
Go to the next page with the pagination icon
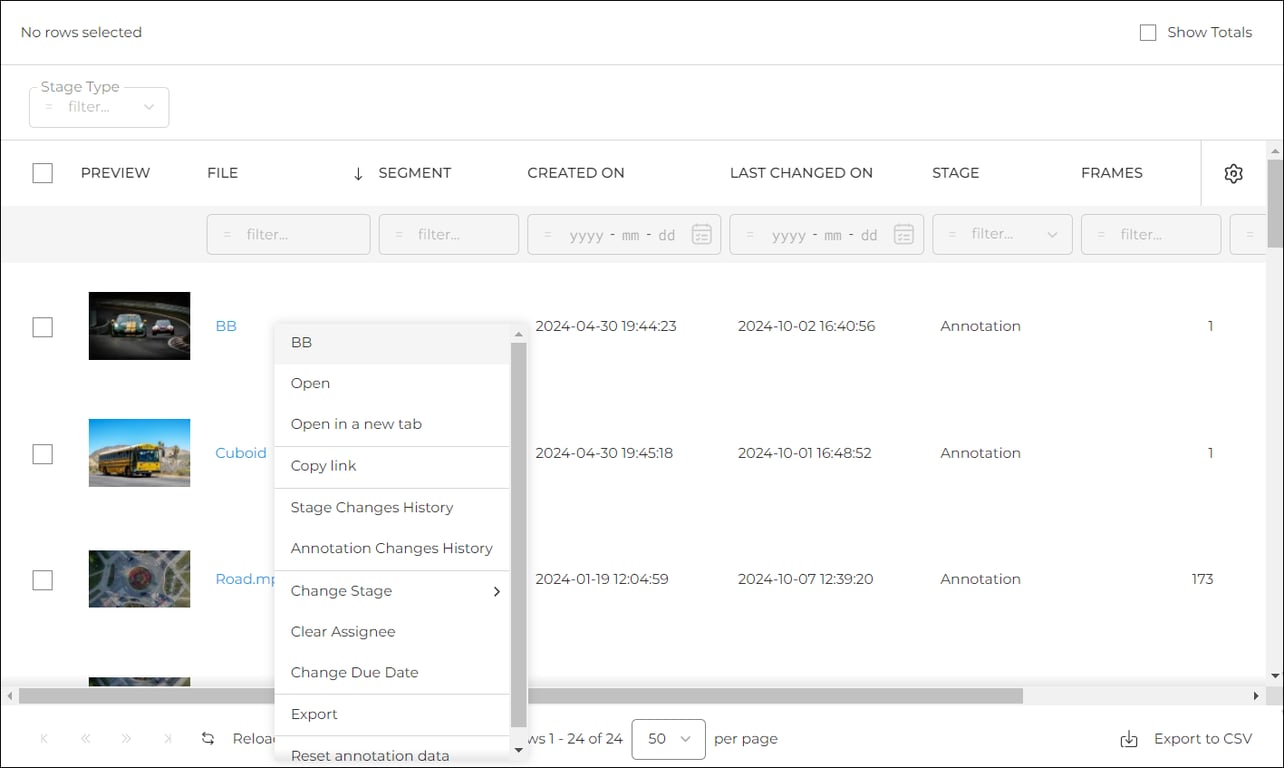point(126,738)
